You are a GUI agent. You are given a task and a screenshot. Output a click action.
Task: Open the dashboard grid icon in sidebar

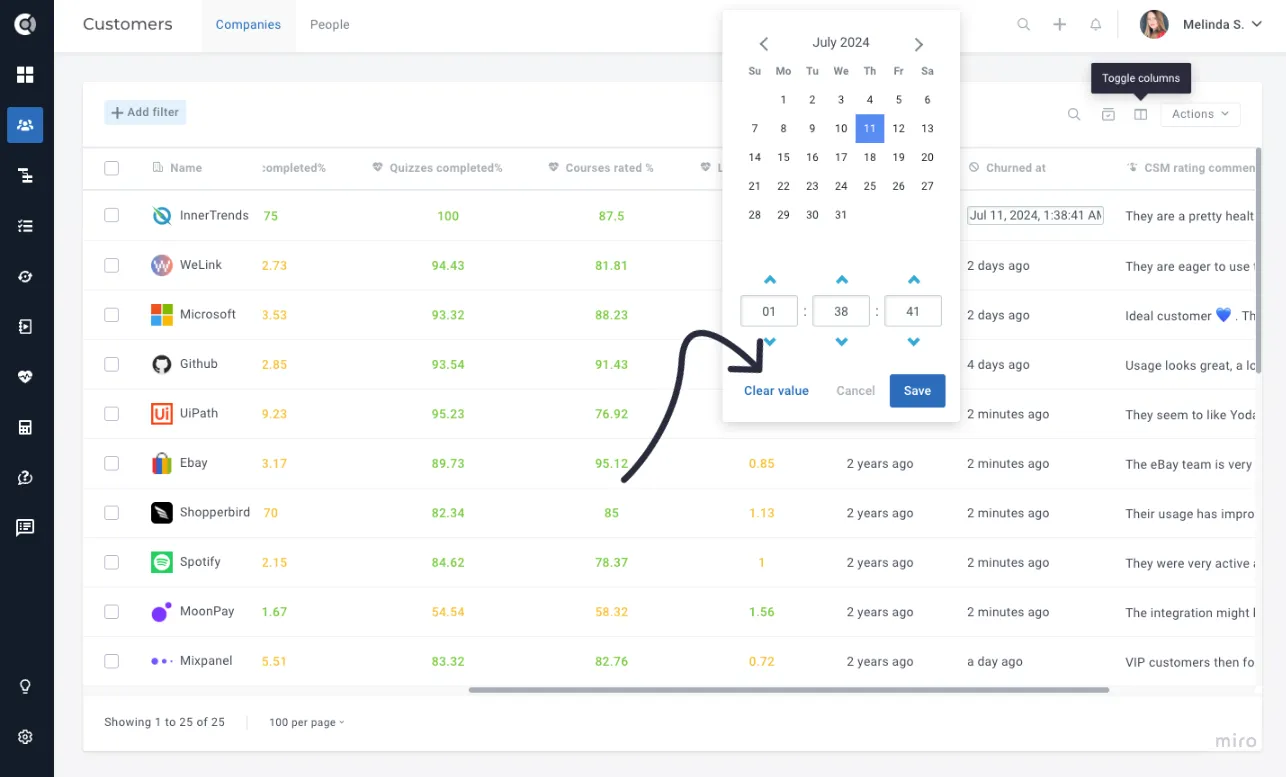pyautogui.click(x=25, y=75)
